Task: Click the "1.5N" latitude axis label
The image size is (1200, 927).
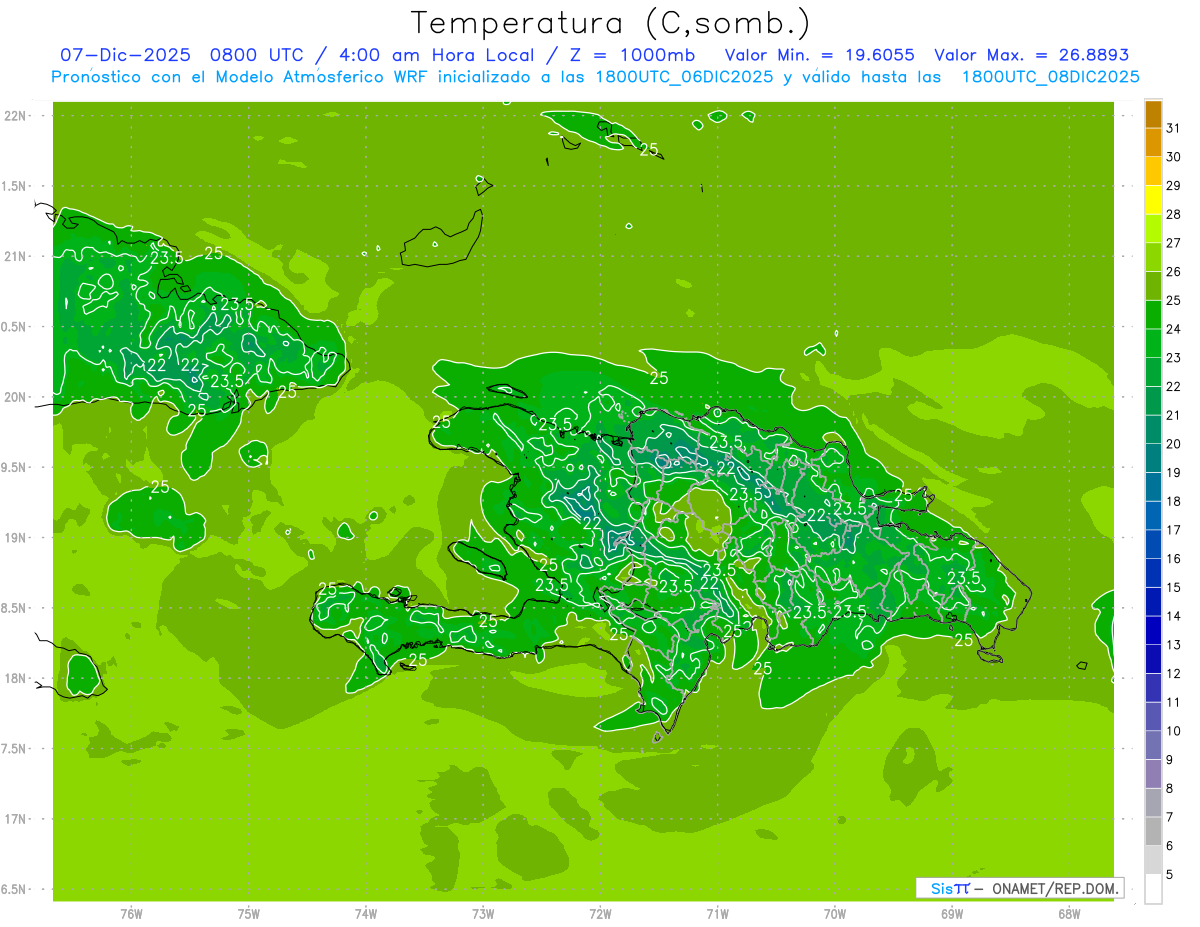Action: click(15, 186)
